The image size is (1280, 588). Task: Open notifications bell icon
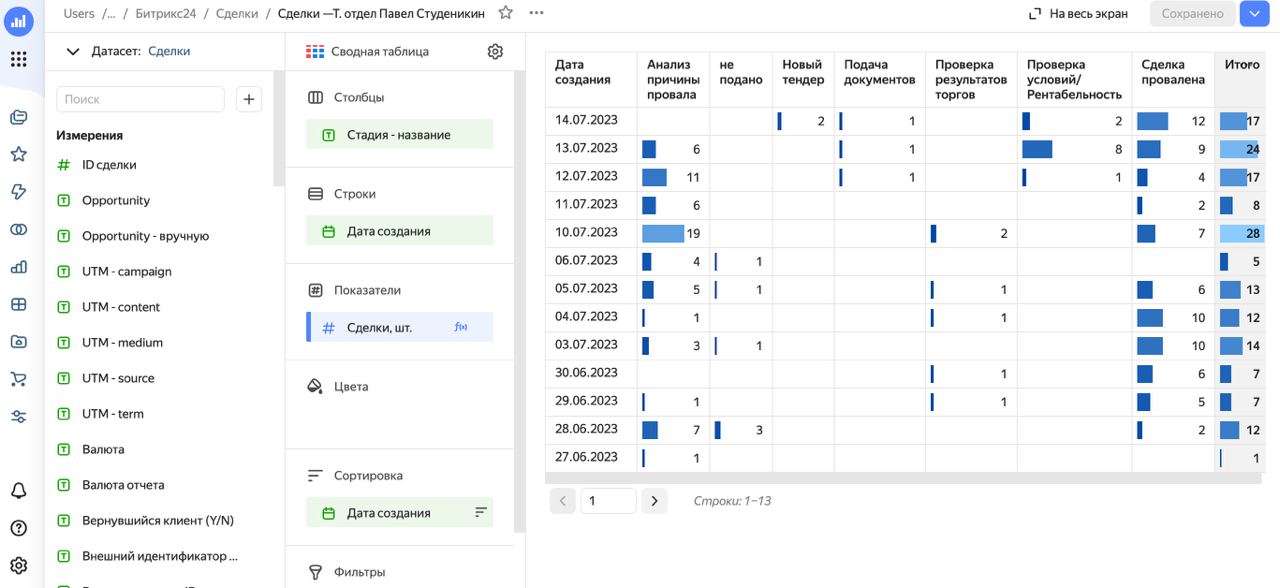click(18, 491)
